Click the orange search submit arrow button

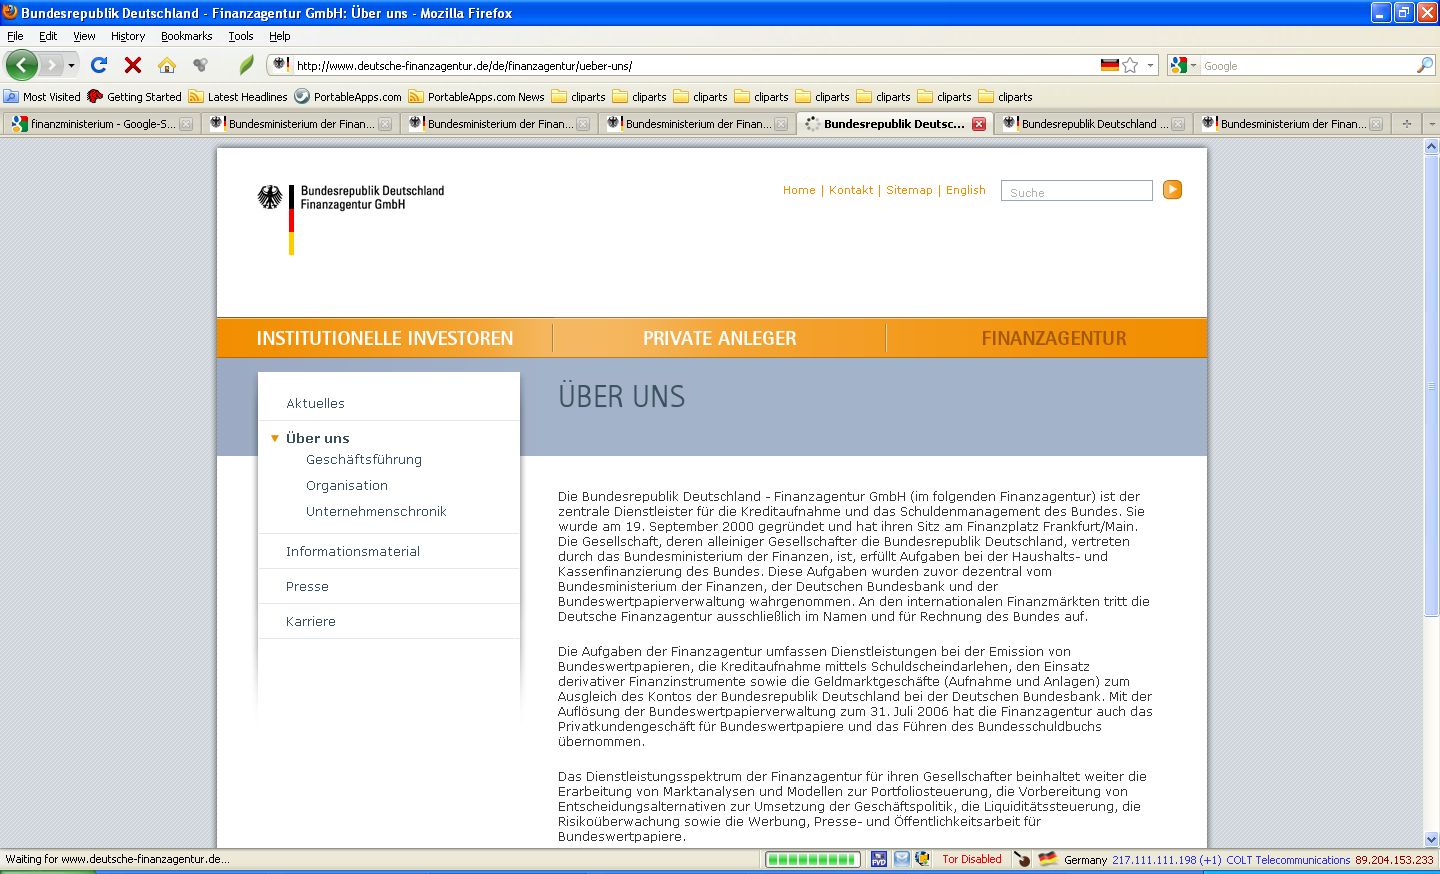pyautogui.click(x=1172, y=190)
